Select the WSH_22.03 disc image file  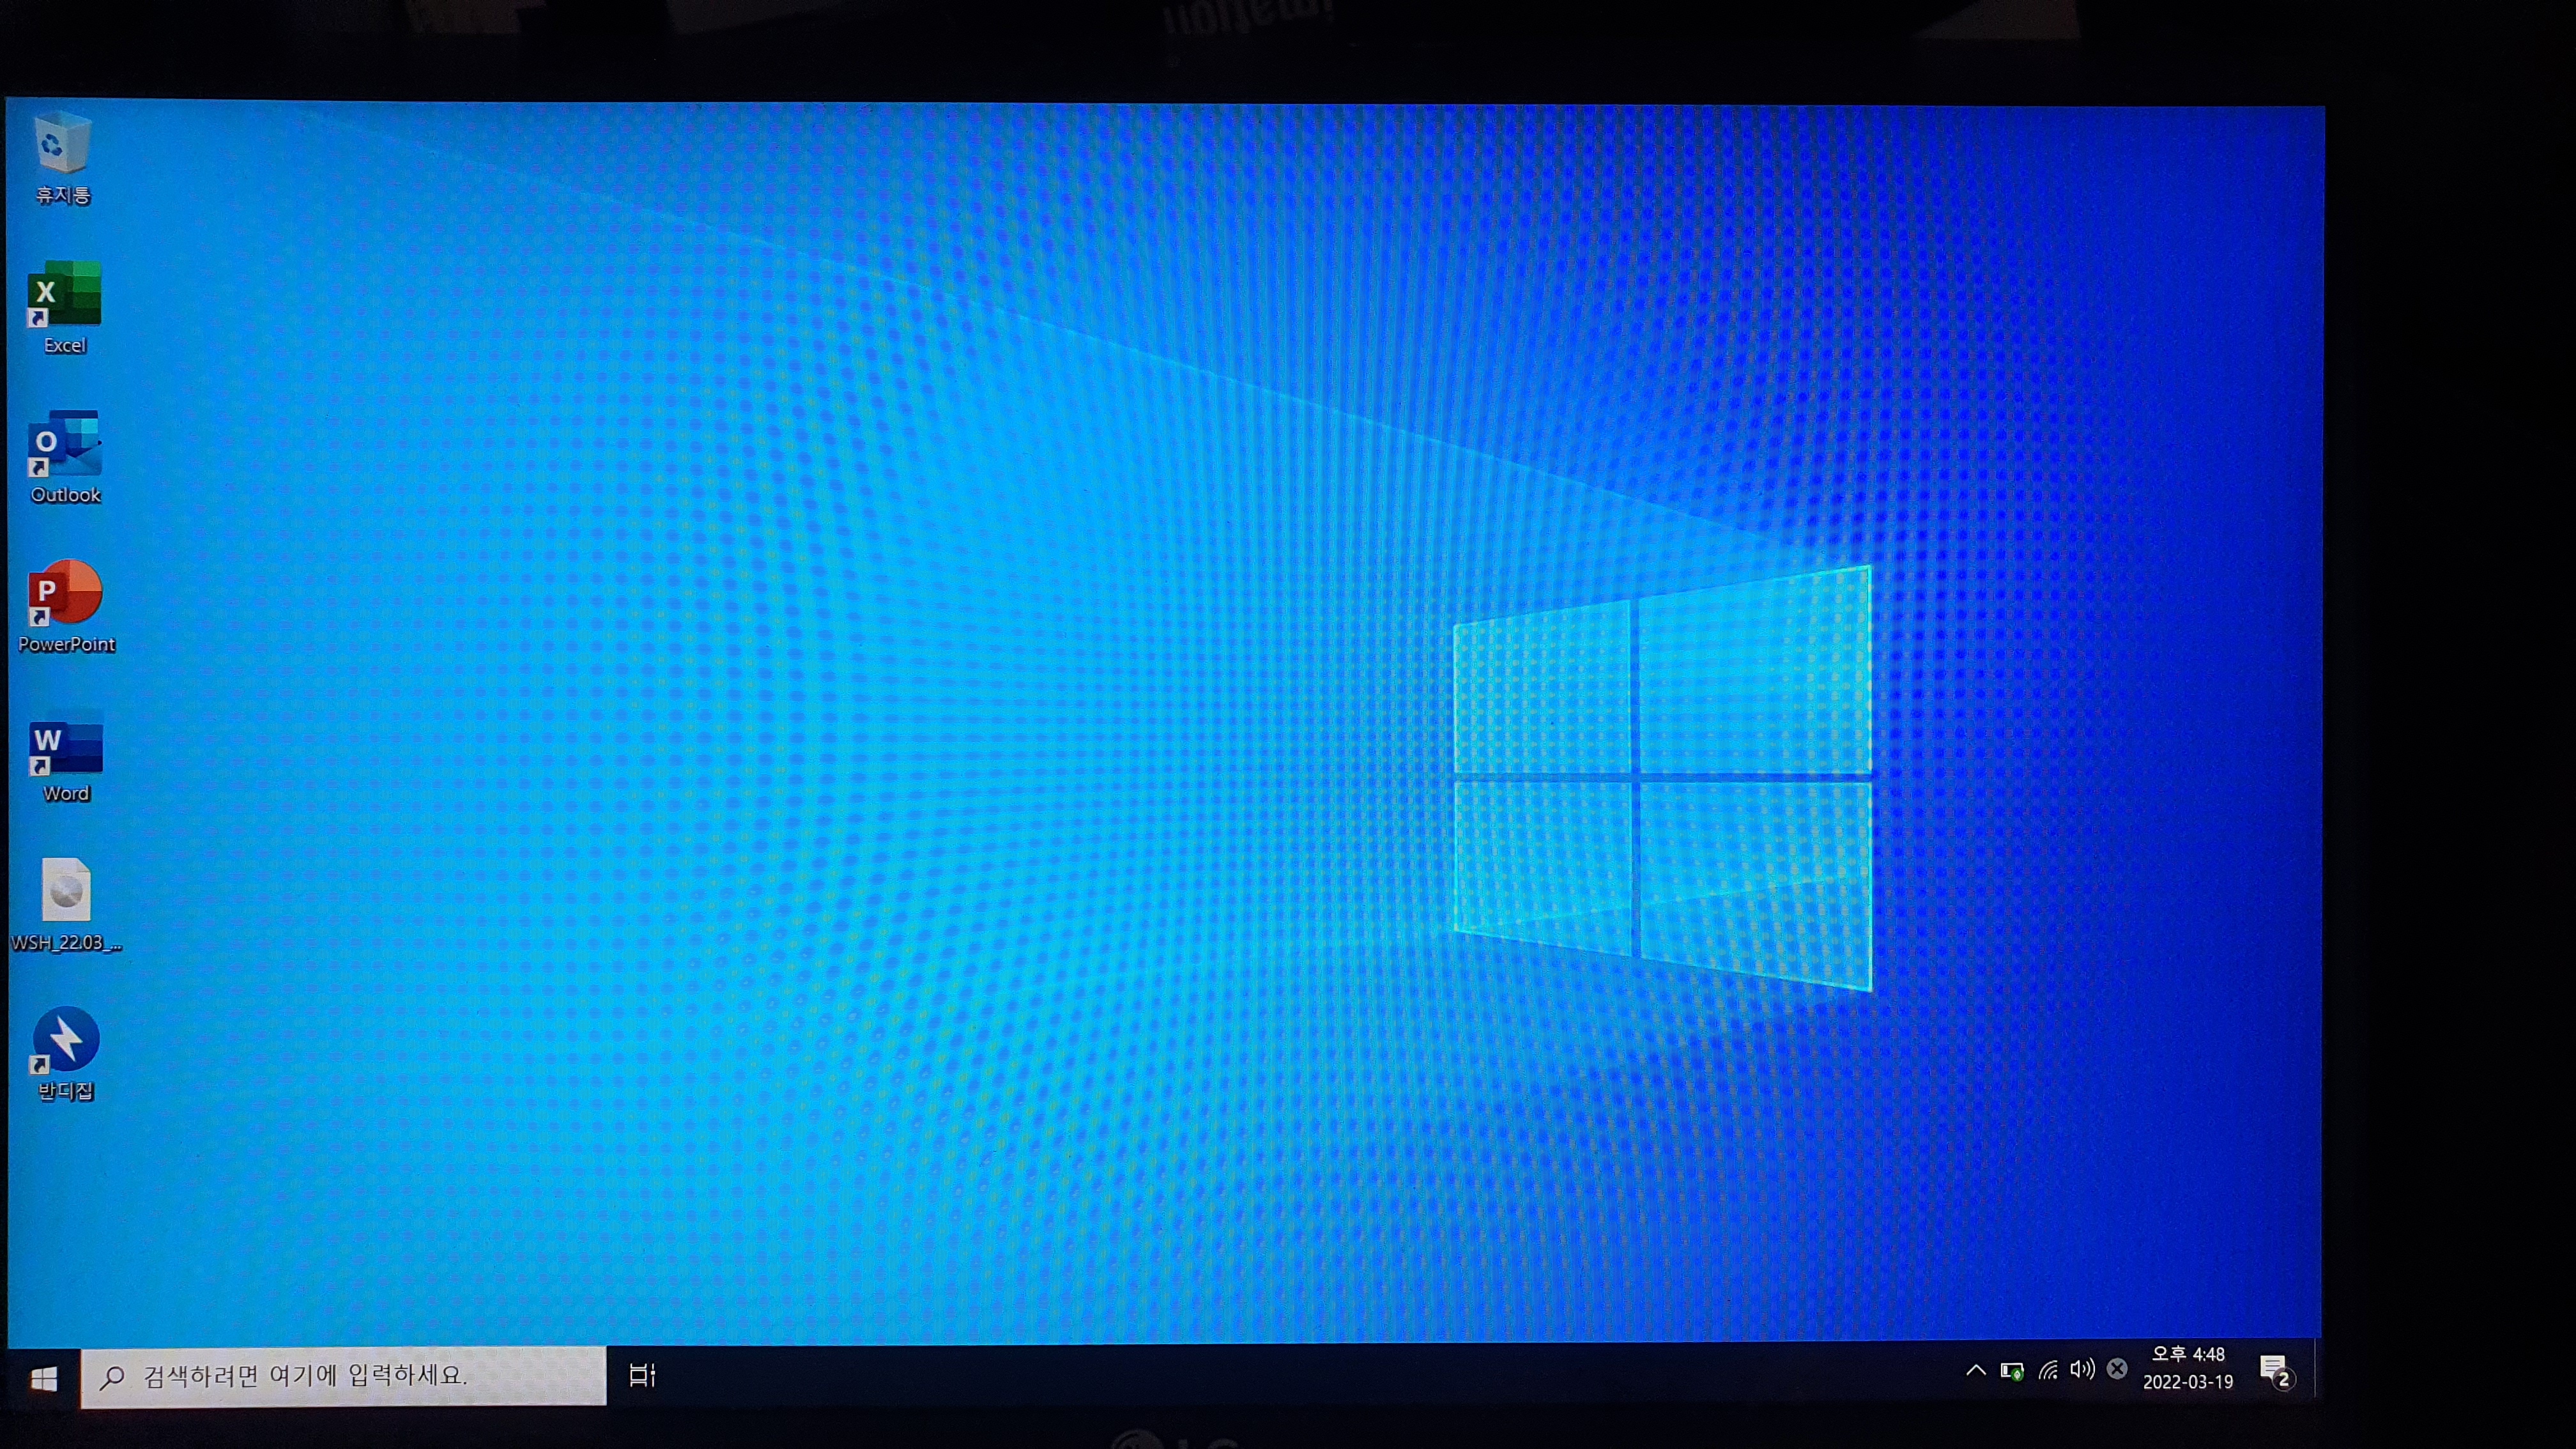[66, 905]
